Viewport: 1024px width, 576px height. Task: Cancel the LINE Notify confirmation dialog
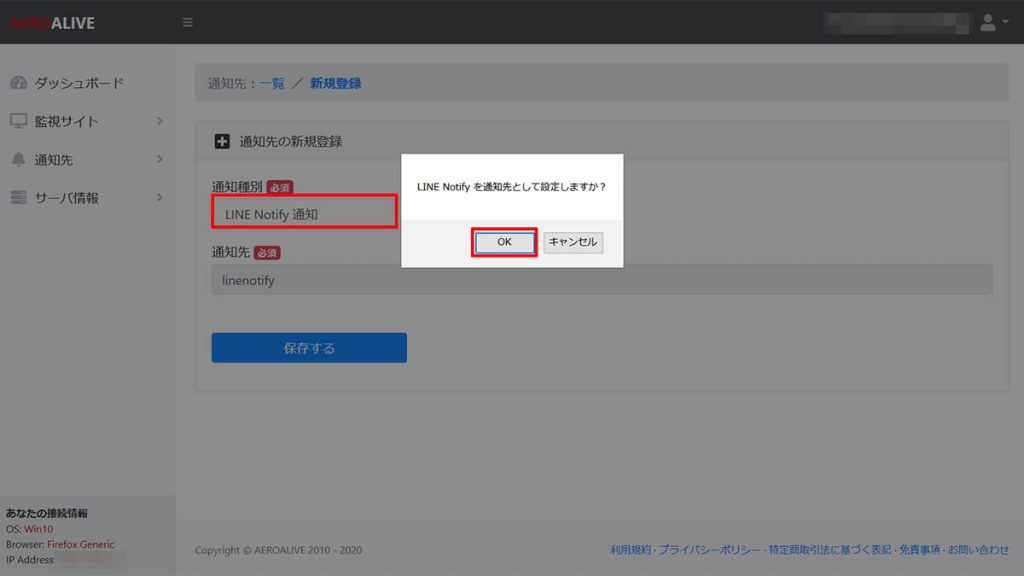click(573, 242)
